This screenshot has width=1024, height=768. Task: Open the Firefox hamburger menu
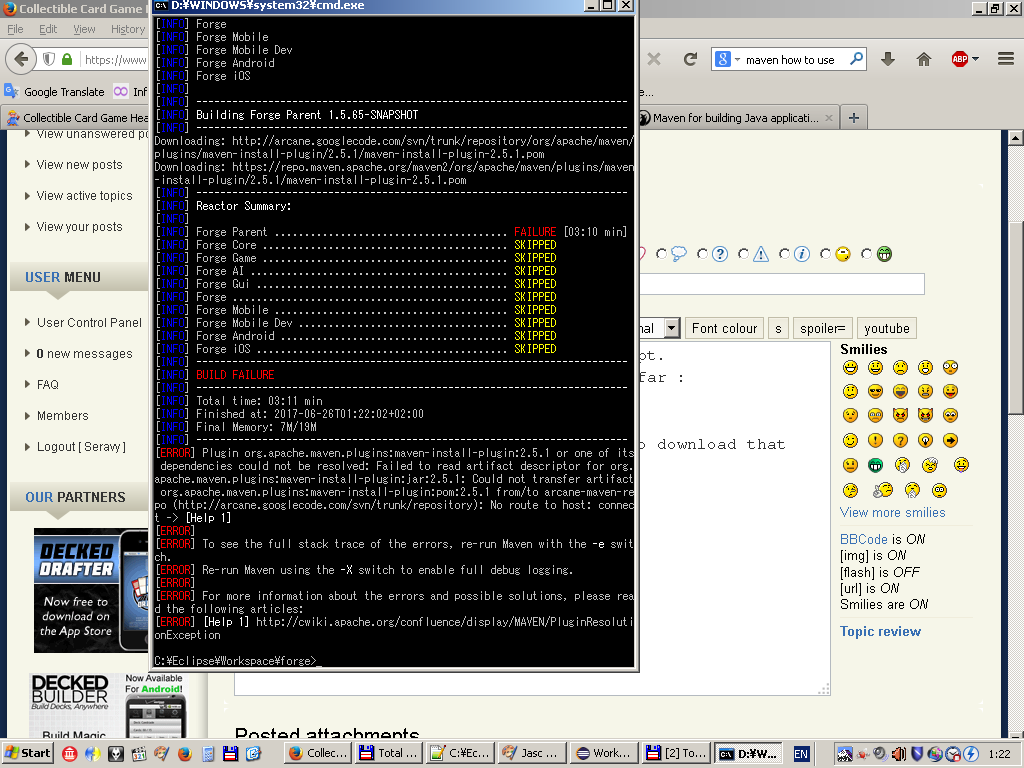1006,59
